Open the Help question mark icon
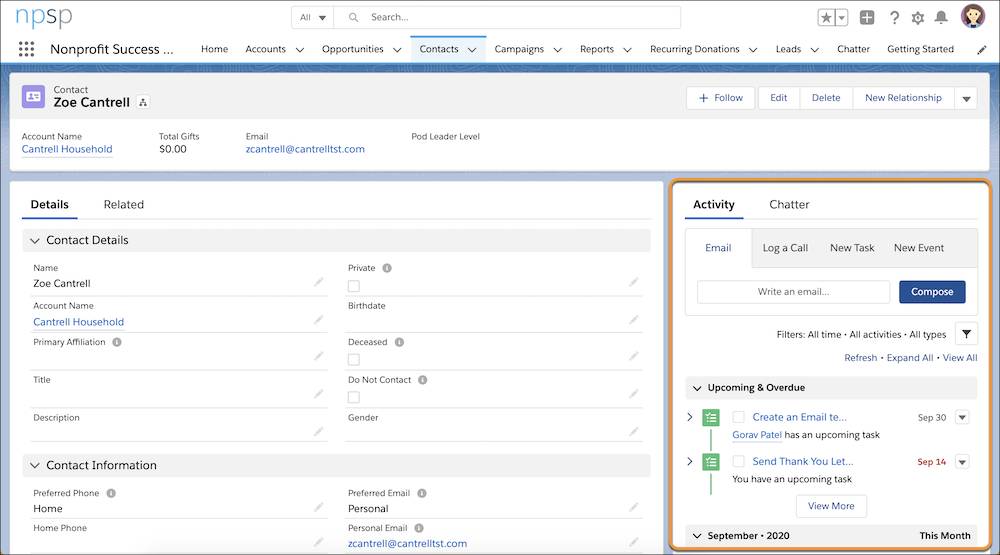 pyautogui.click(x=894, y=18)
